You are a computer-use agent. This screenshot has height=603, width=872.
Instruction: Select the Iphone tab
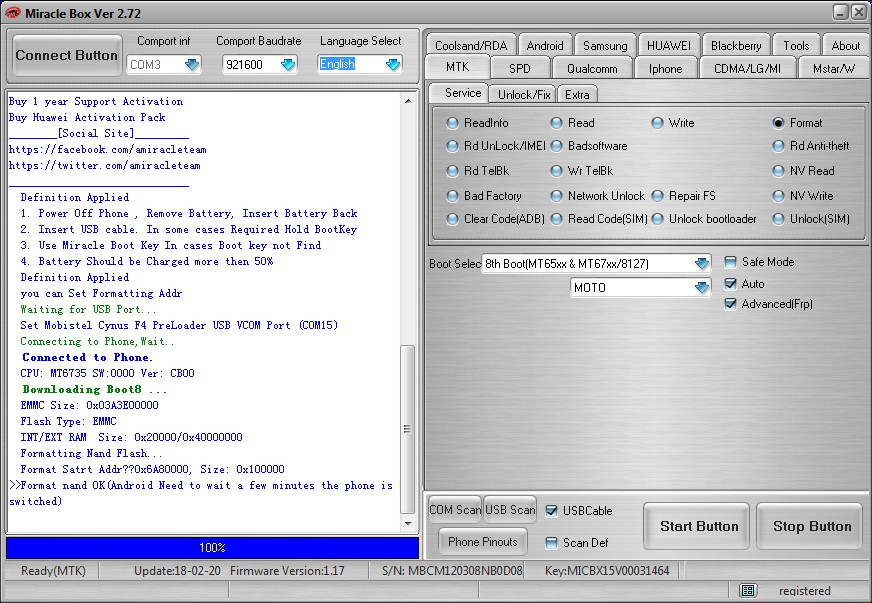[665, 68]
